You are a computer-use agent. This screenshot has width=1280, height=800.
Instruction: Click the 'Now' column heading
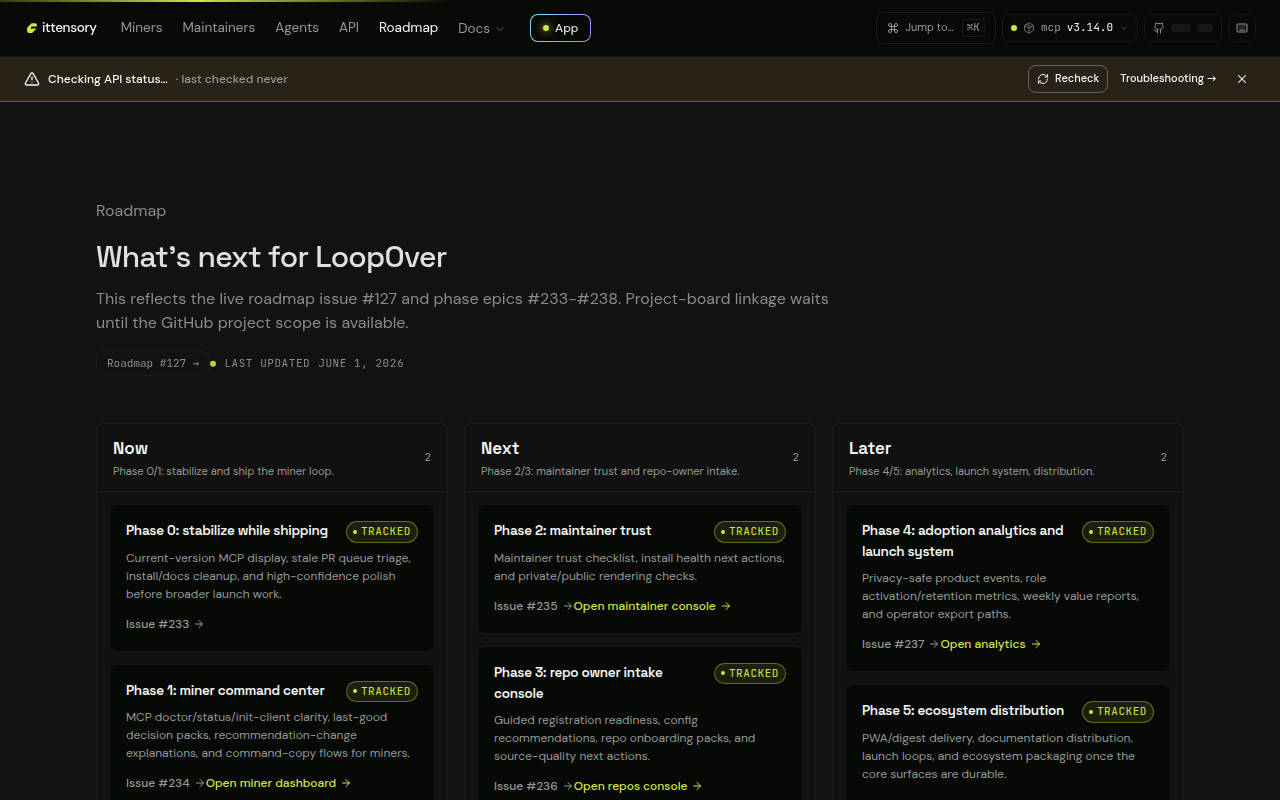point(130,448)
